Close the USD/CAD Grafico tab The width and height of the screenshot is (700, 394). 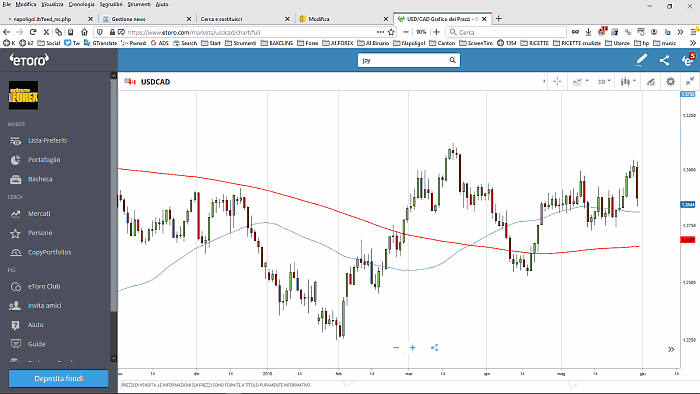484,19
